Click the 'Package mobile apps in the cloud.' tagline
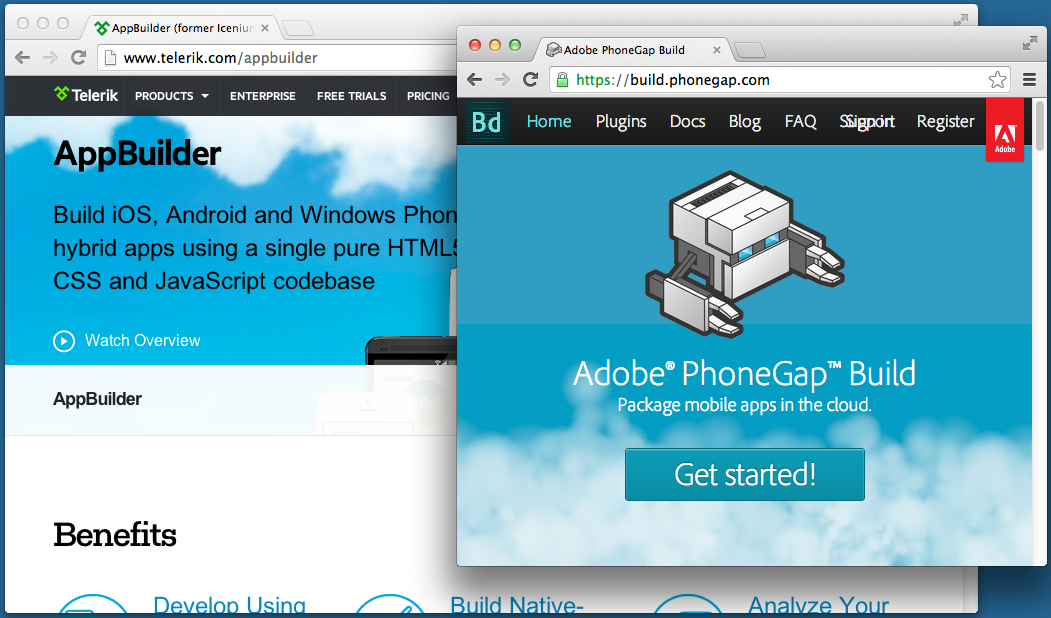The width and height of the screenshot is (1051, 618). (x=744, y=405)
